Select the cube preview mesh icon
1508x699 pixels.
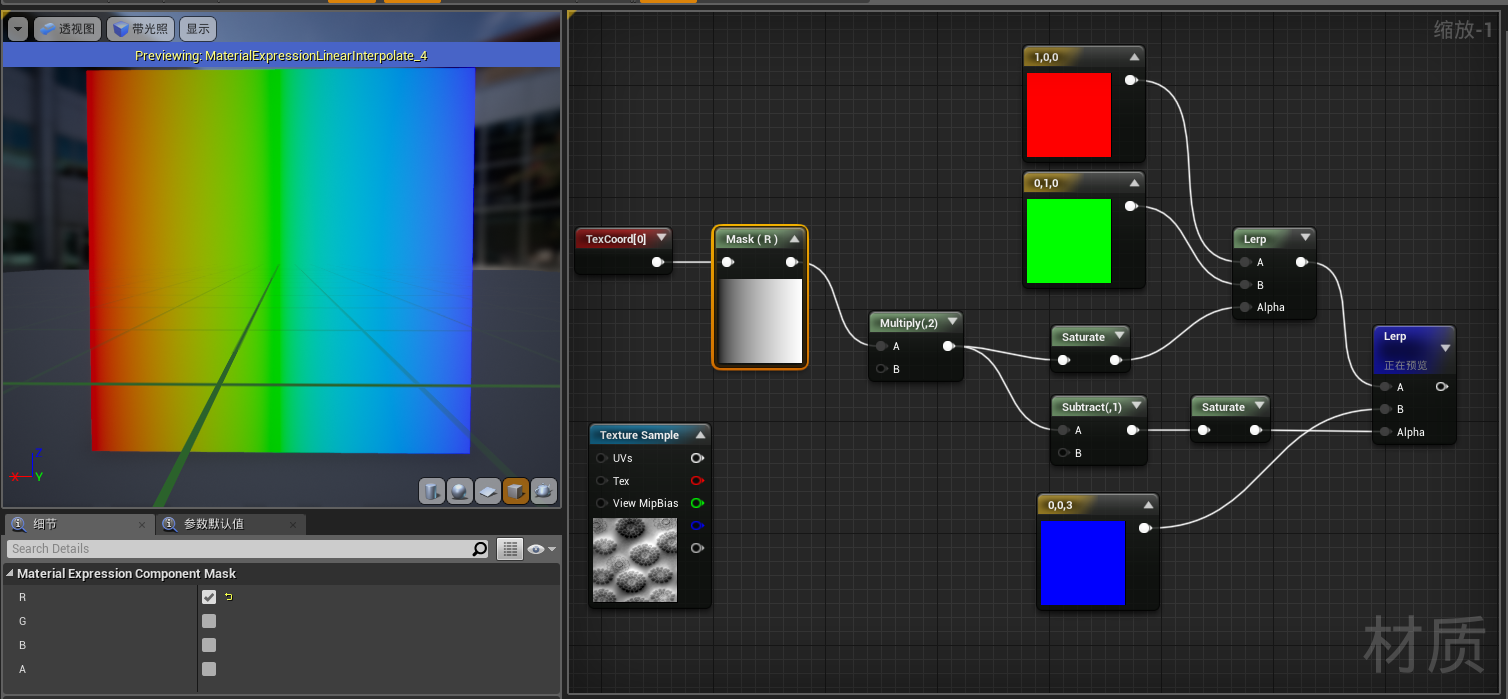(515, 491)
